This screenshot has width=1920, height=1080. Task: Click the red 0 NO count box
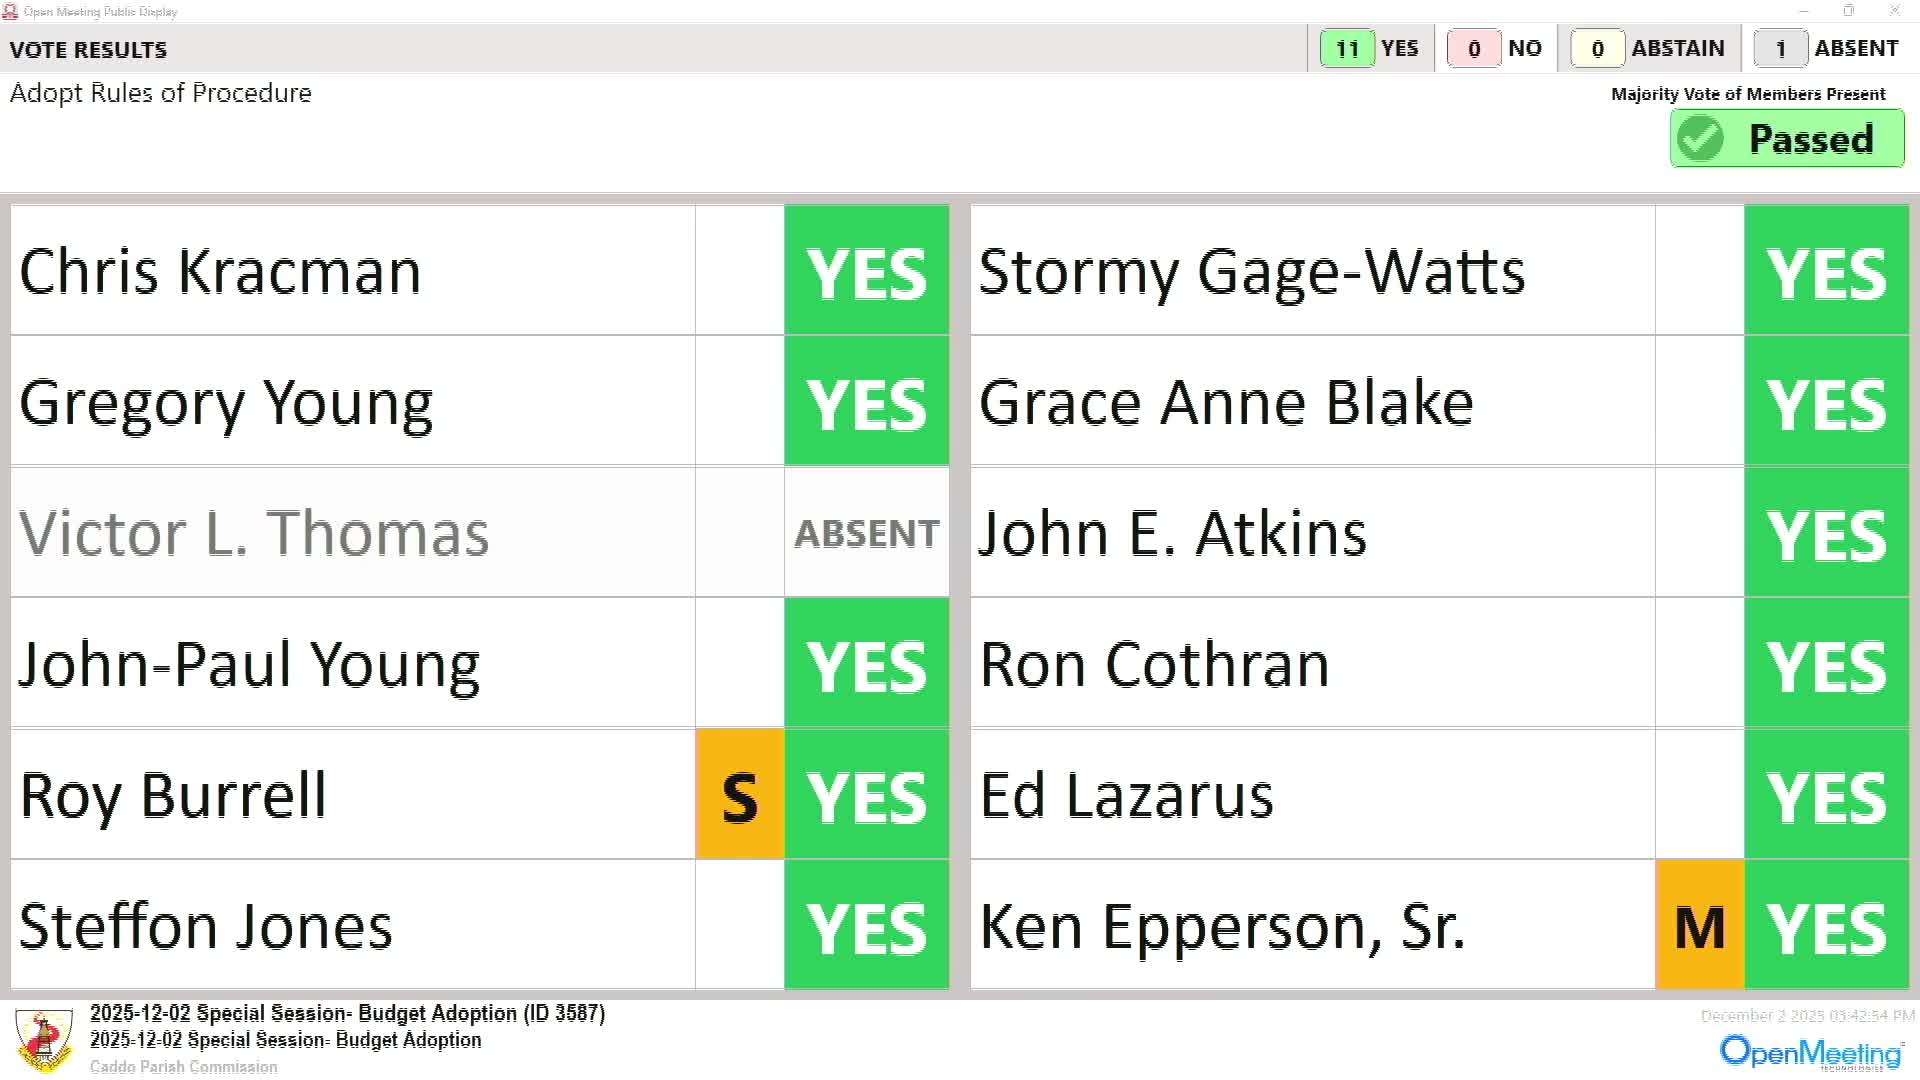coord(1473,48)
